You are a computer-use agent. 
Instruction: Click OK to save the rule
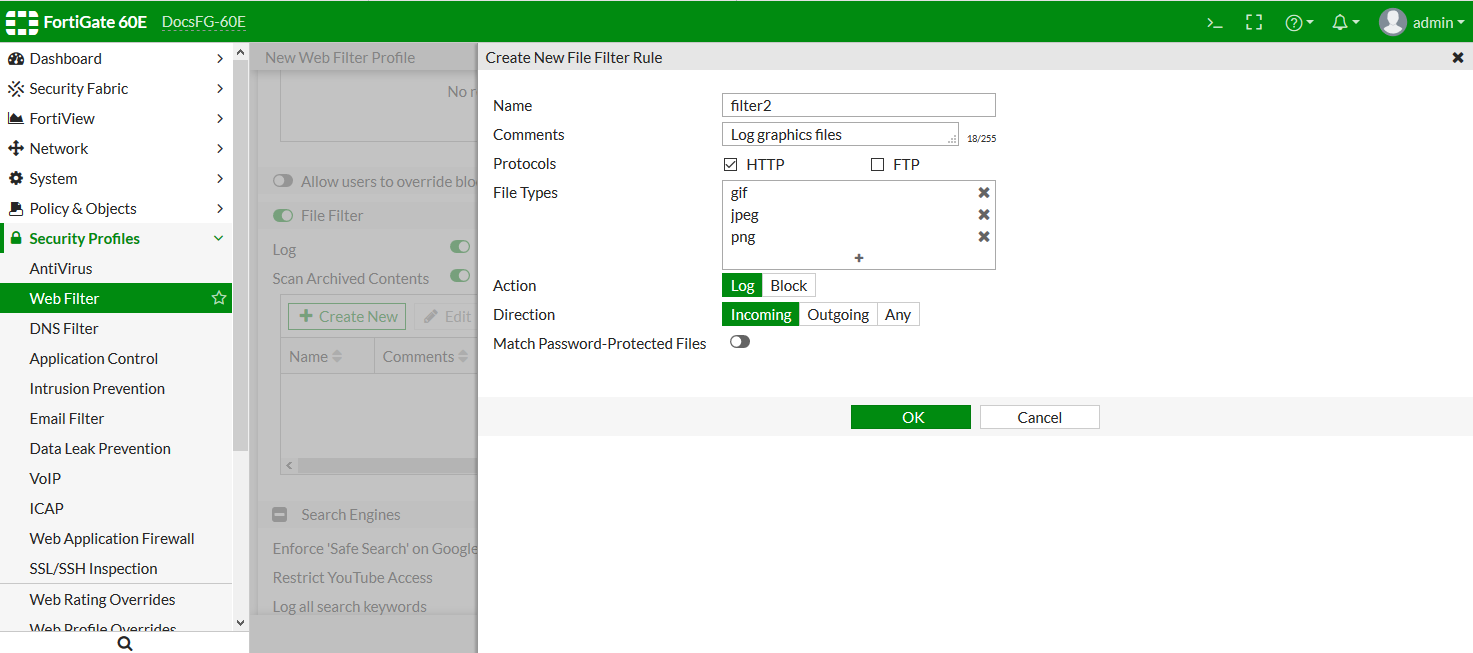[911, 417]
